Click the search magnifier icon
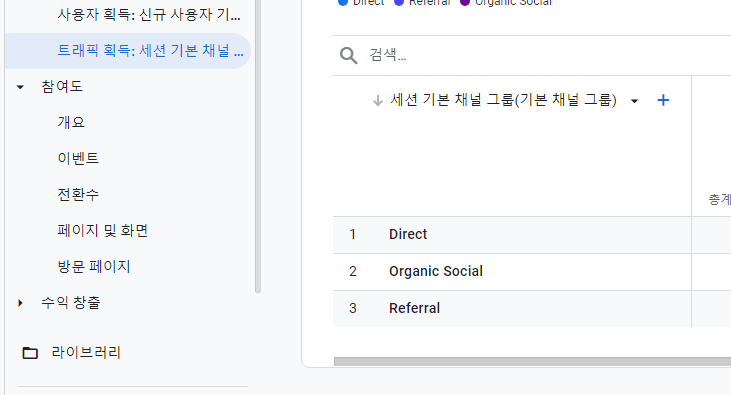 pos(348,55)
